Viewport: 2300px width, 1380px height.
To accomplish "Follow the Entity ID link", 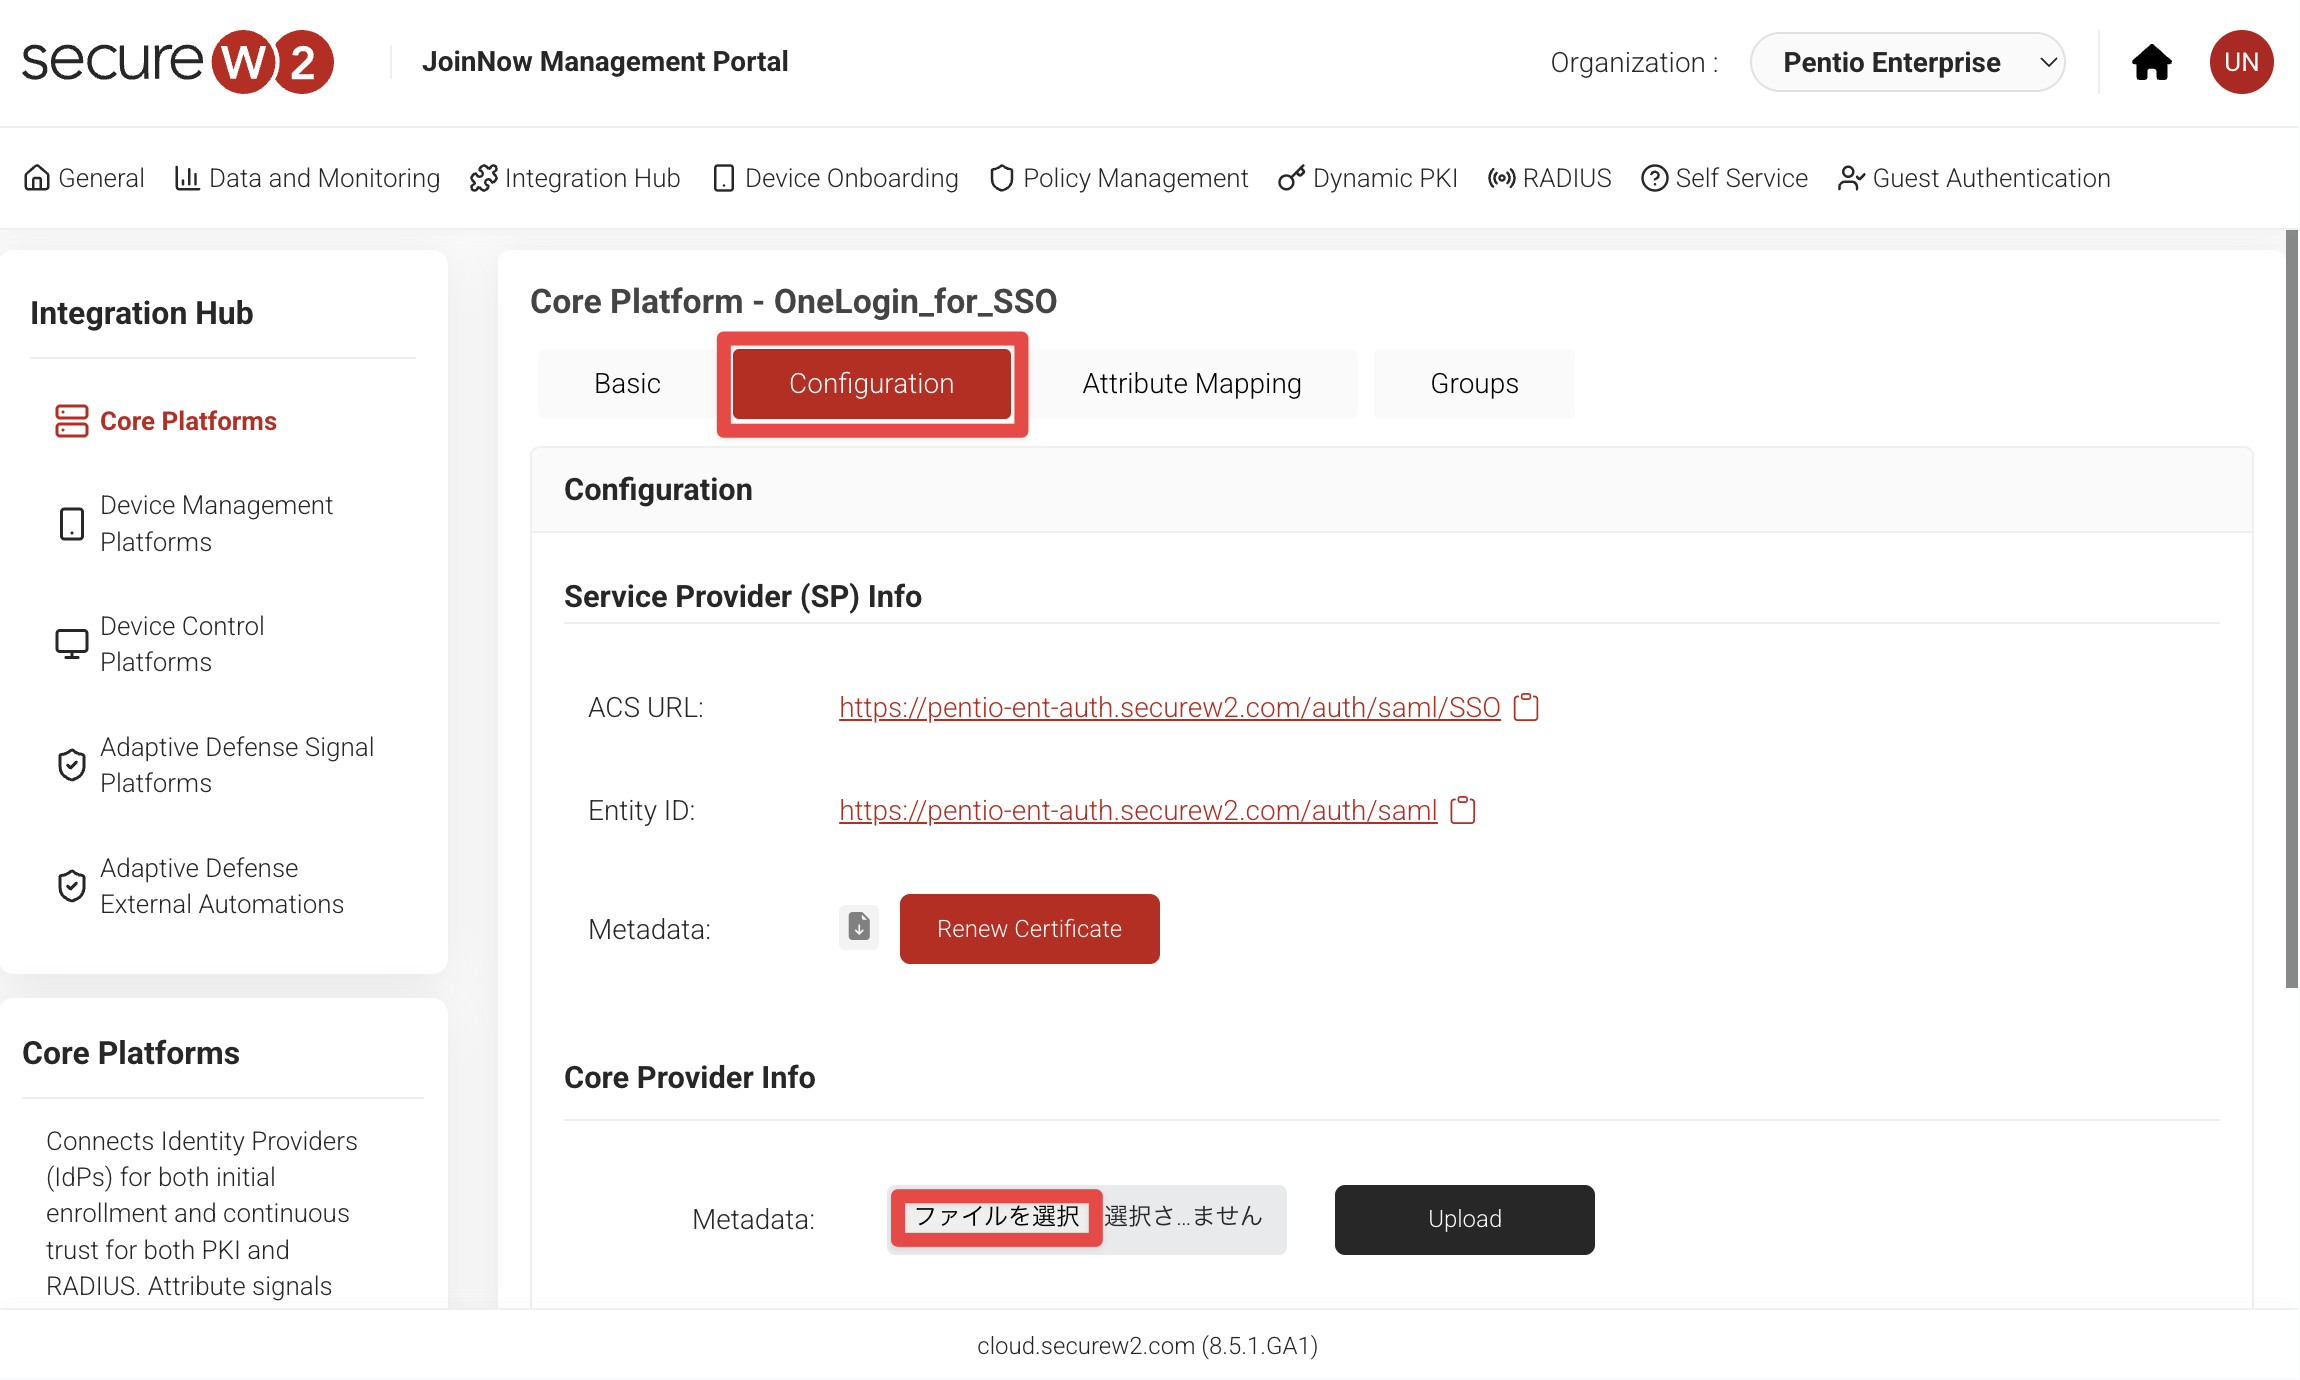I will pyautogui.click(x=1138, y=810).
